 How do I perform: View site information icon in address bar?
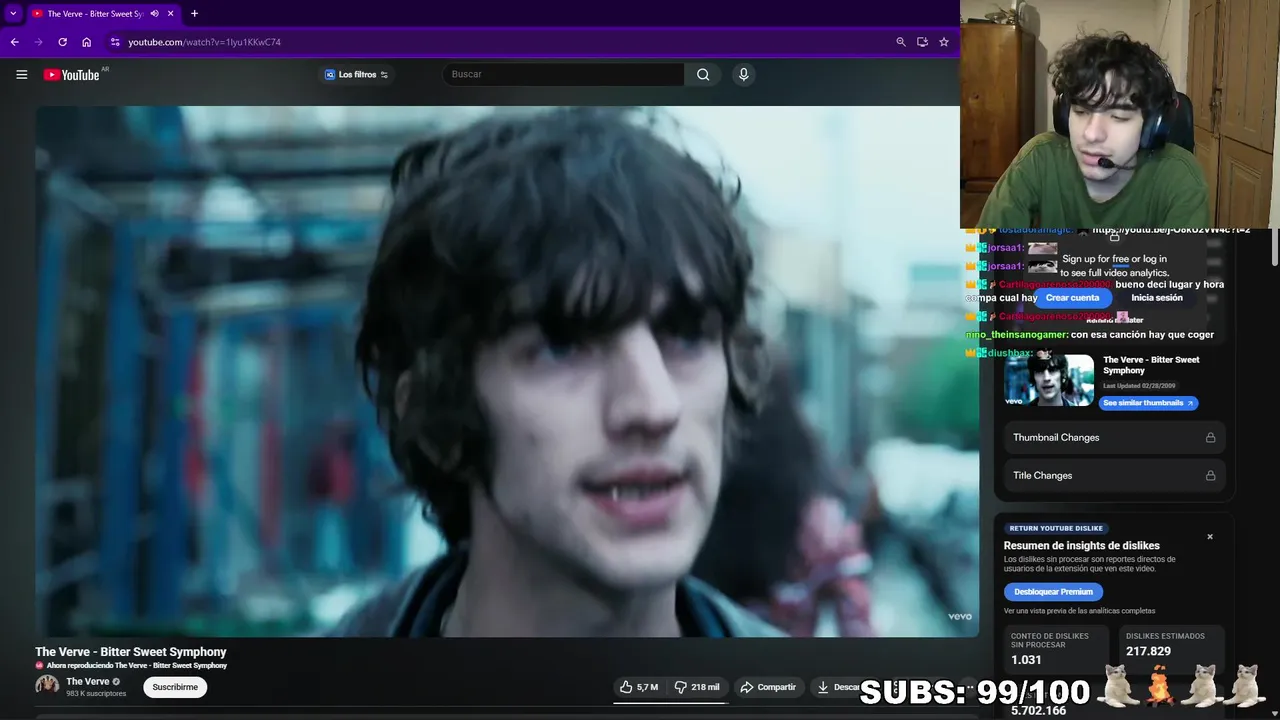pyautogui.click(x=115, y=42)
